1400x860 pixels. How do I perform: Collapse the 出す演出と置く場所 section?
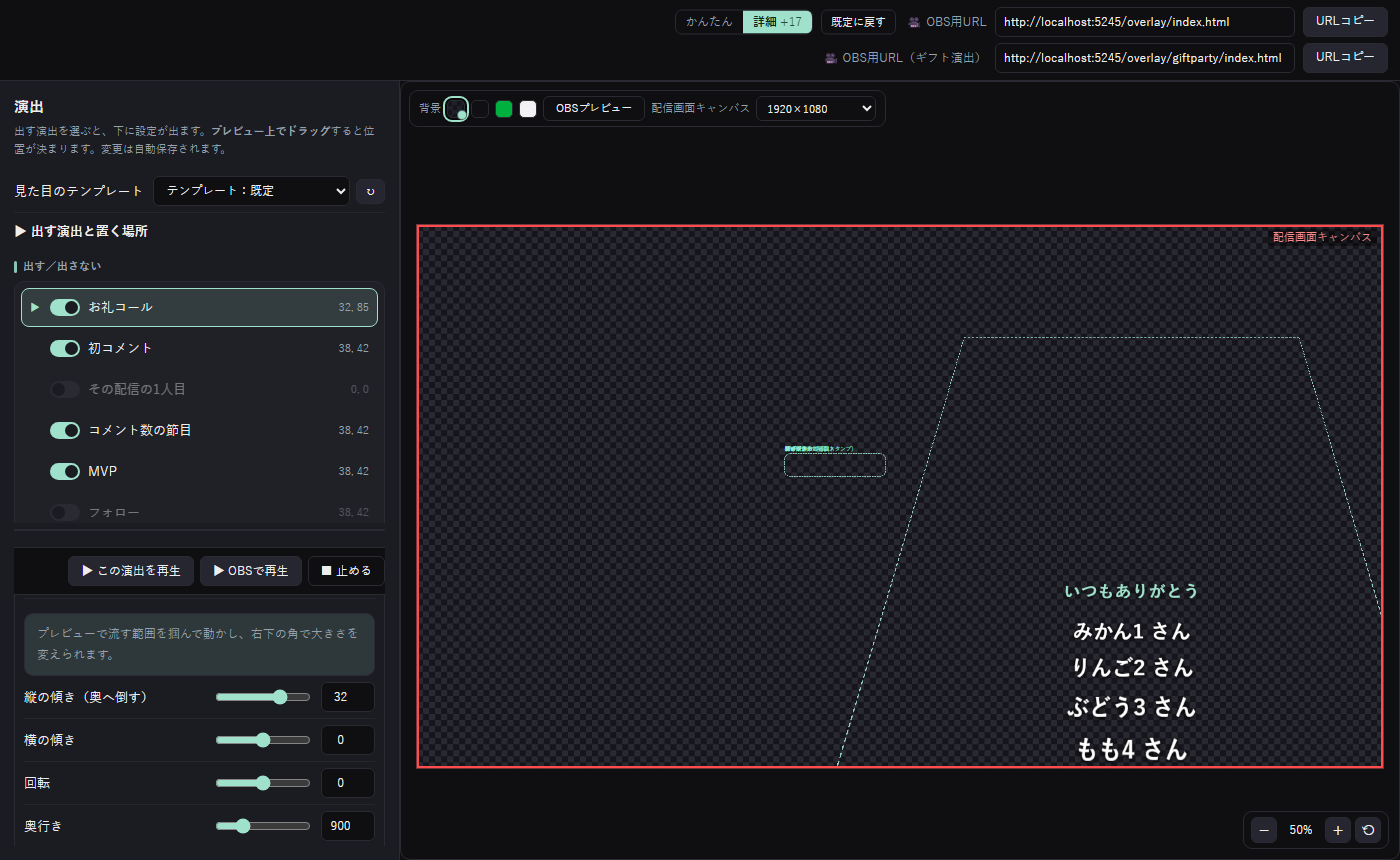[81, 231]
